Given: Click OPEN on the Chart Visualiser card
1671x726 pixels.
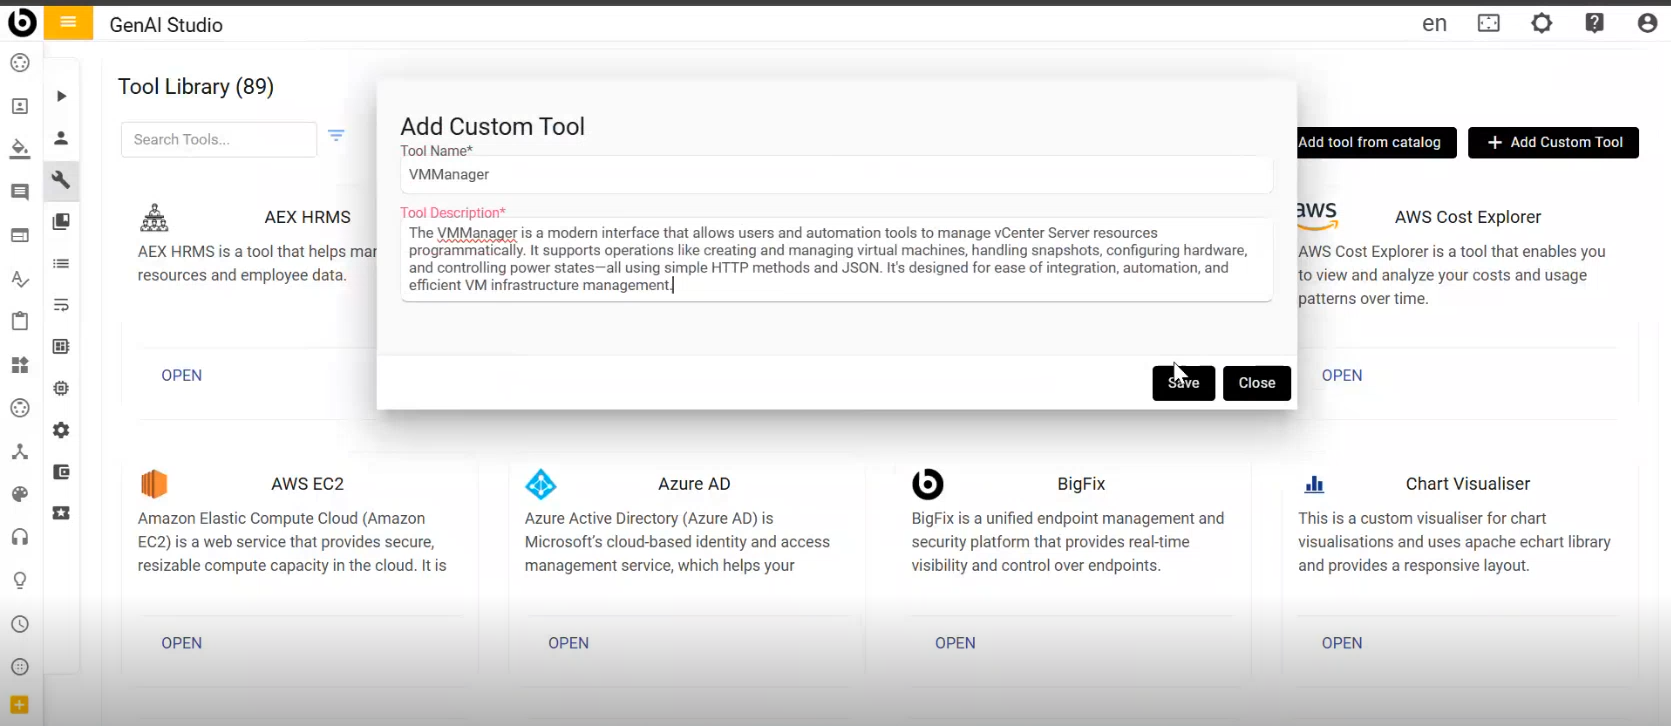Looking at the screenshot, I should [x=1342, y=643].
